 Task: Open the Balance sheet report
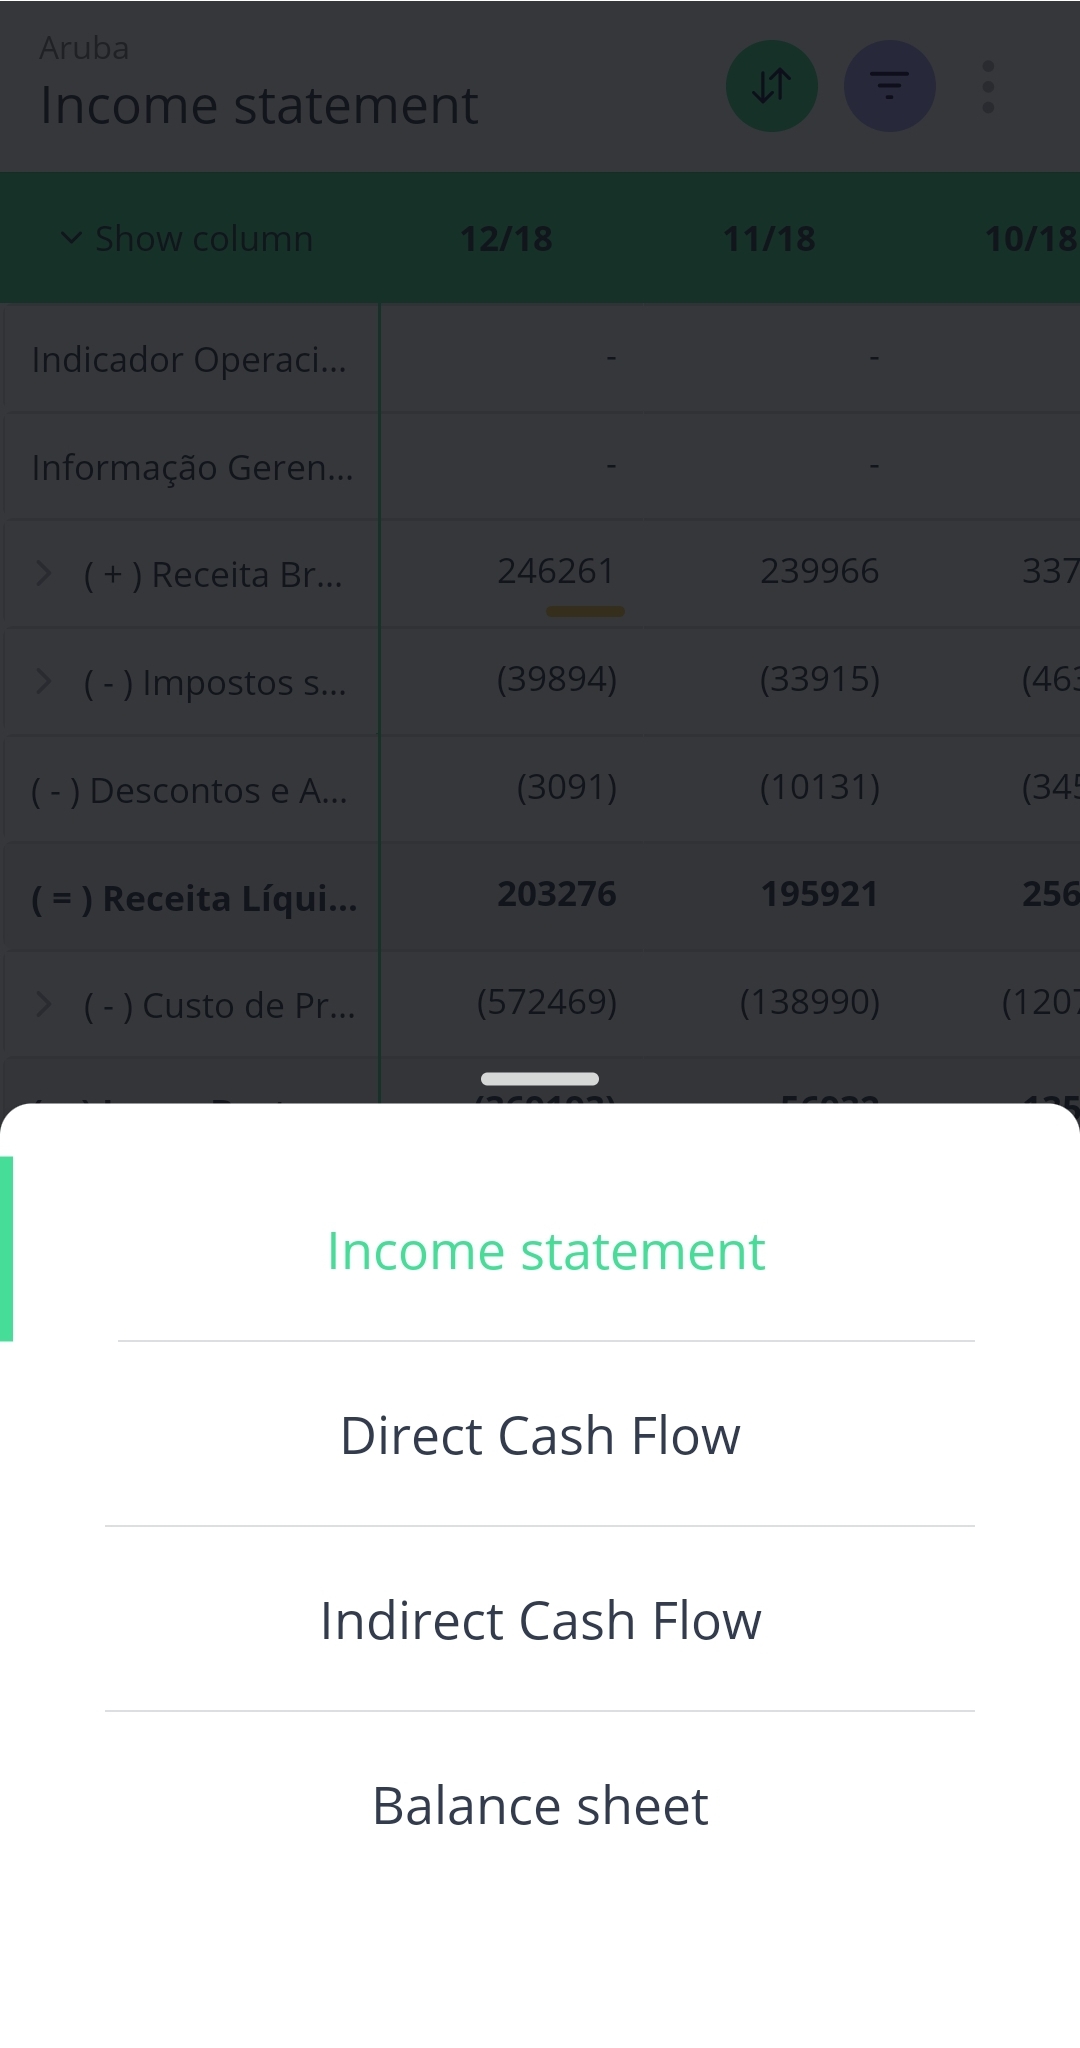[x=539, y=1805]
